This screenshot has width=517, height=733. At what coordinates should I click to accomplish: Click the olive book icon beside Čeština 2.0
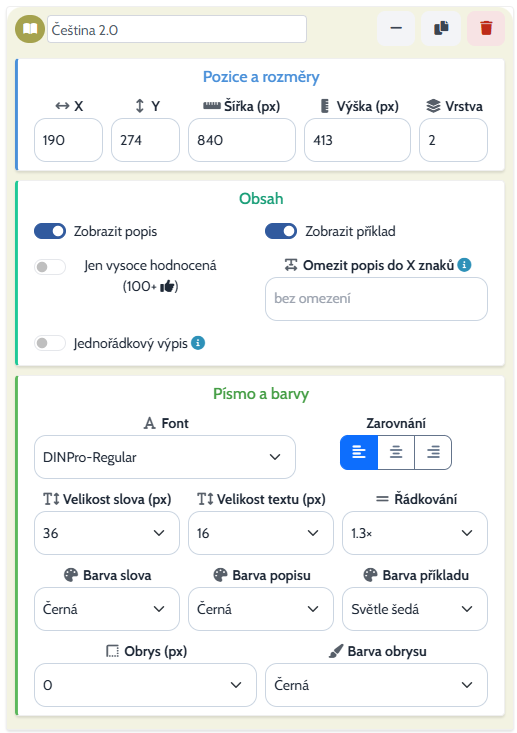tap(30, 29)
